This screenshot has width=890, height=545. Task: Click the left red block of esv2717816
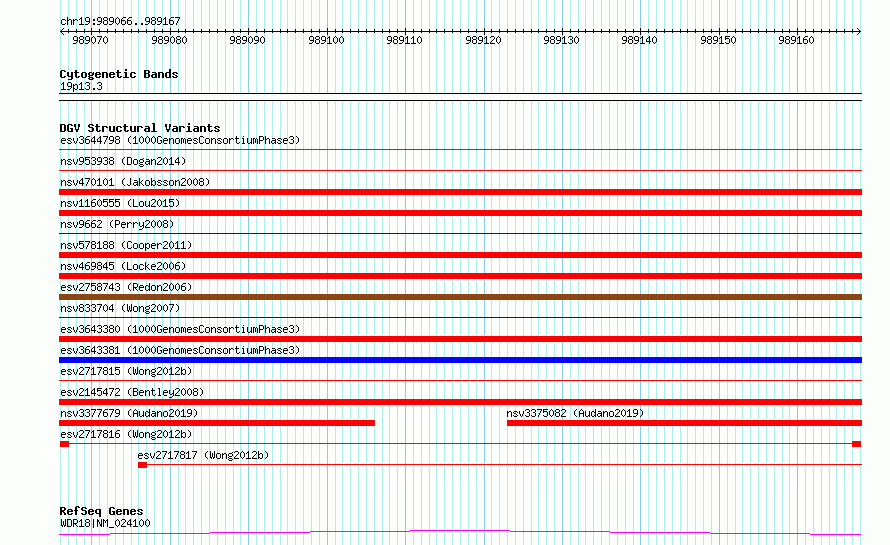64,444
